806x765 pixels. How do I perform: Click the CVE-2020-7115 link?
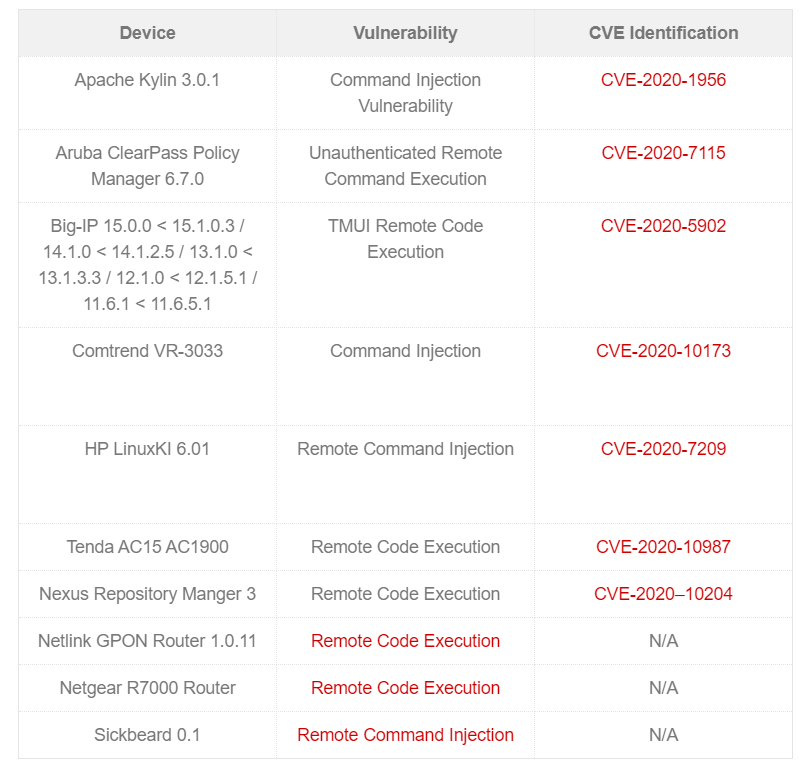click(x=663, y=153)
